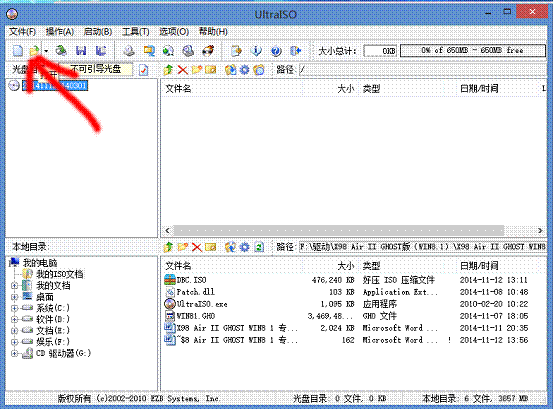Open the 操作(A) menu

point(60,32)
